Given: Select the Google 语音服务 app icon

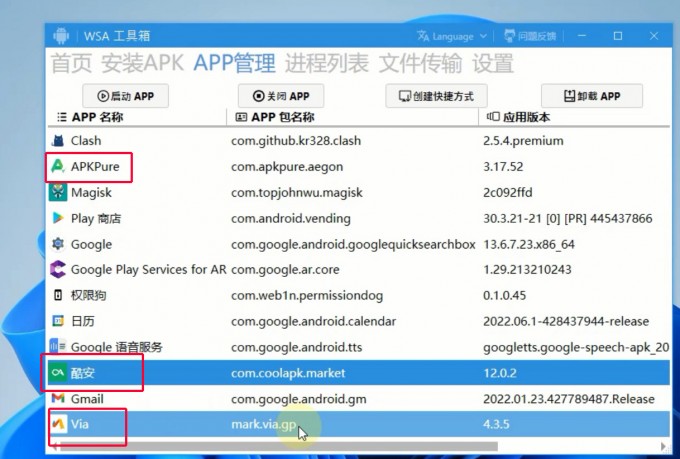Looking at the screenshot, I should click(x=58, y=347).
